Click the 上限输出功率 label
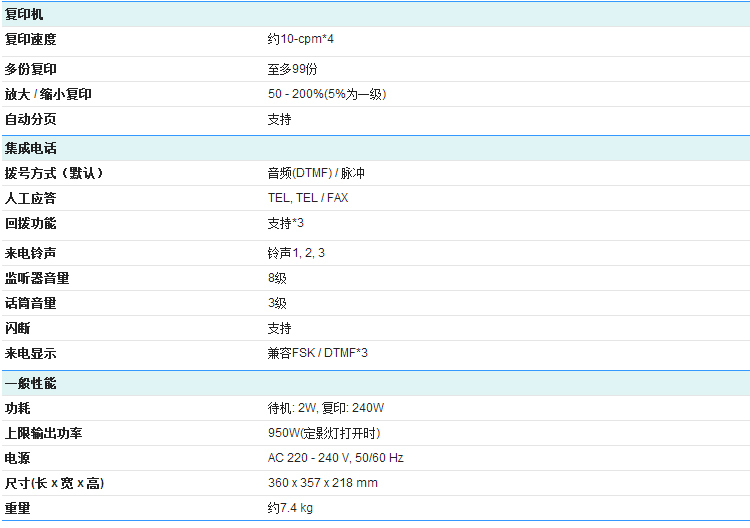750x528 pixels. 43,433
